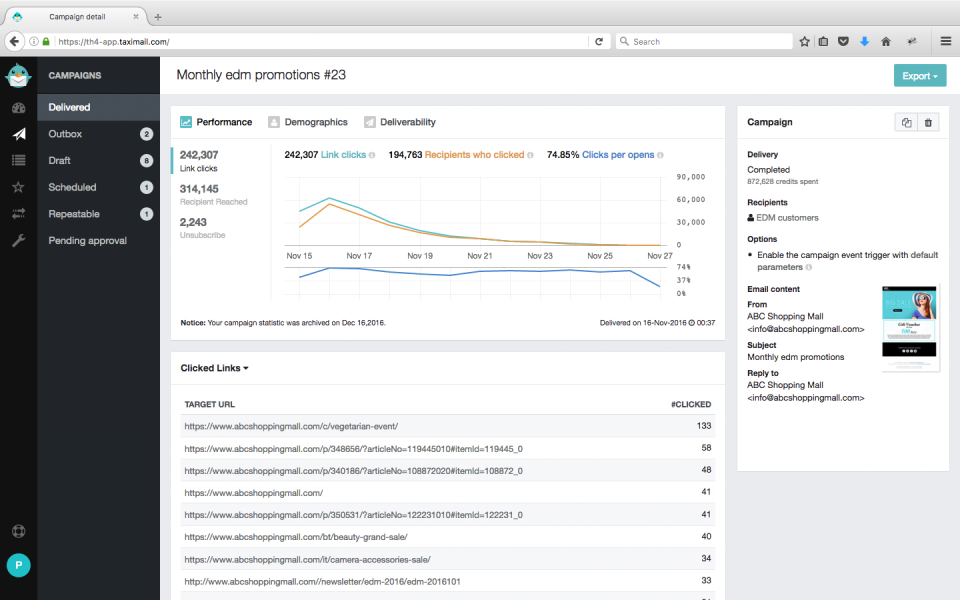The height and width of the screenshot is (600, 960).
Task: Click the browser Search field
Action: 704,42
